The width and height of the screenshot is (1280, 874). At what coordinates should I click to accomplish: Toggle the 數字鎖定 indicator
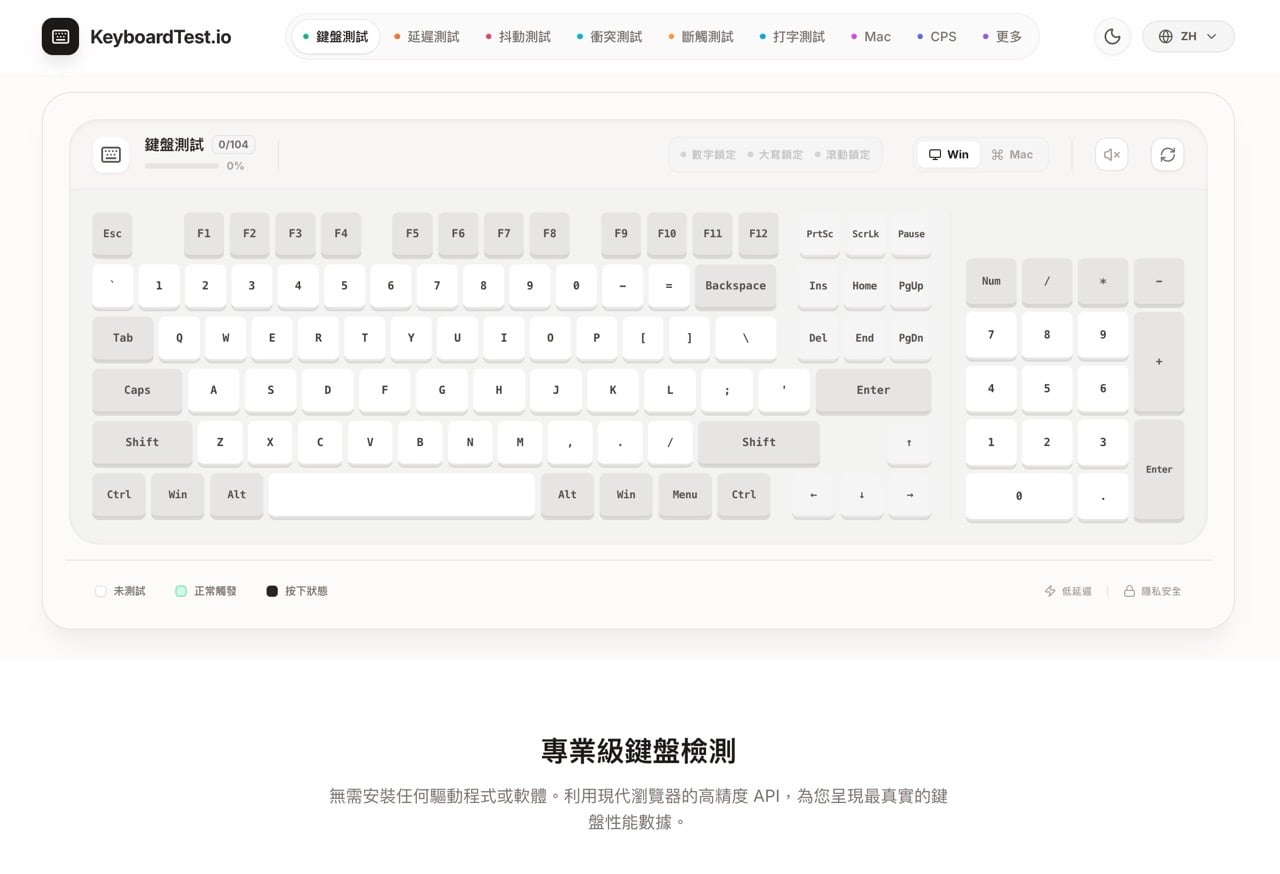708,155
